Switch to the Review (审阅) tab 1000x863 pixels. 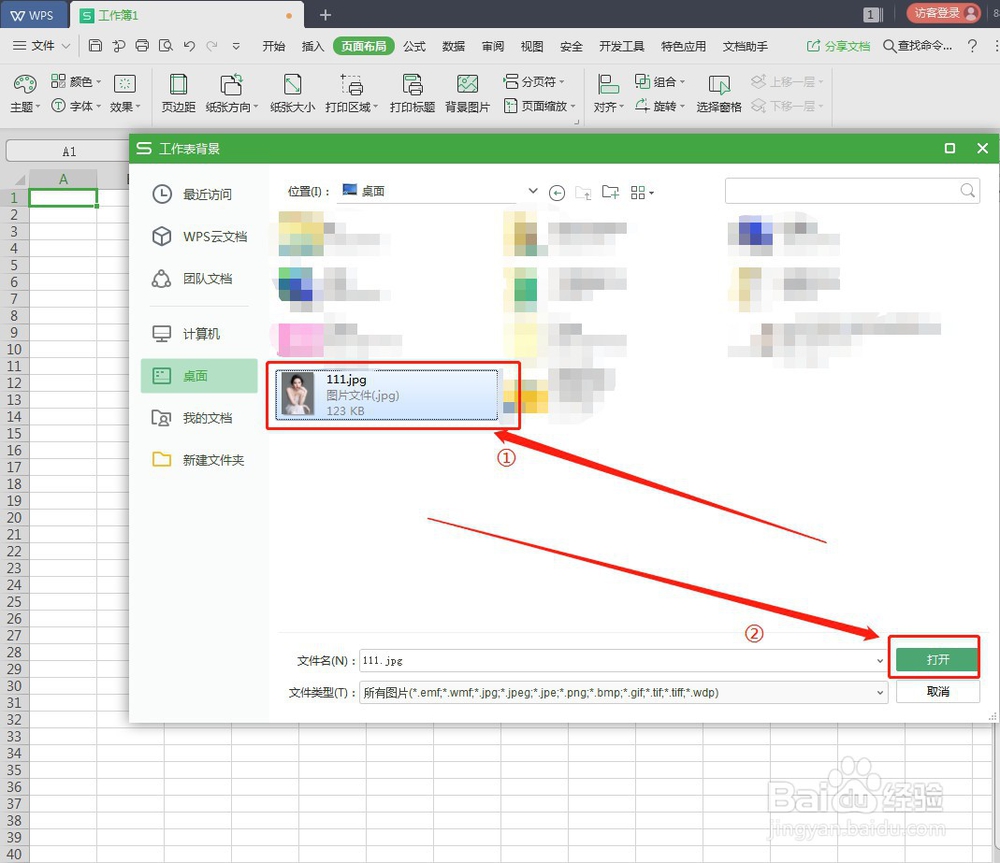point(493,46)
